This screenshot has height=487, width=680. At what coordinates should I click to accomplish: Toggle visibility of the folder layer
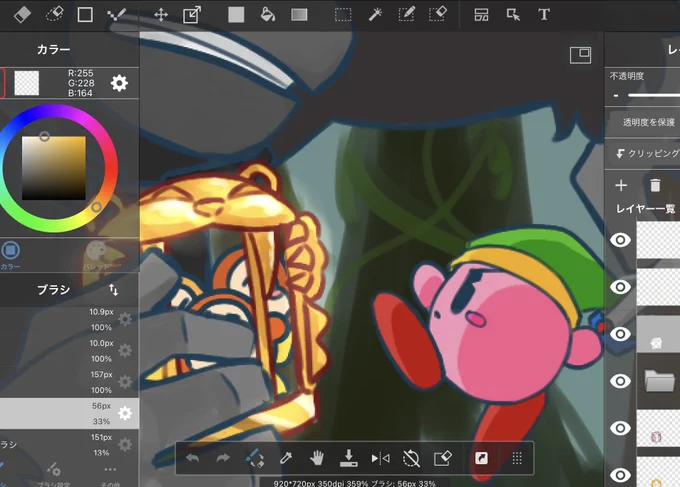(620, 381)
